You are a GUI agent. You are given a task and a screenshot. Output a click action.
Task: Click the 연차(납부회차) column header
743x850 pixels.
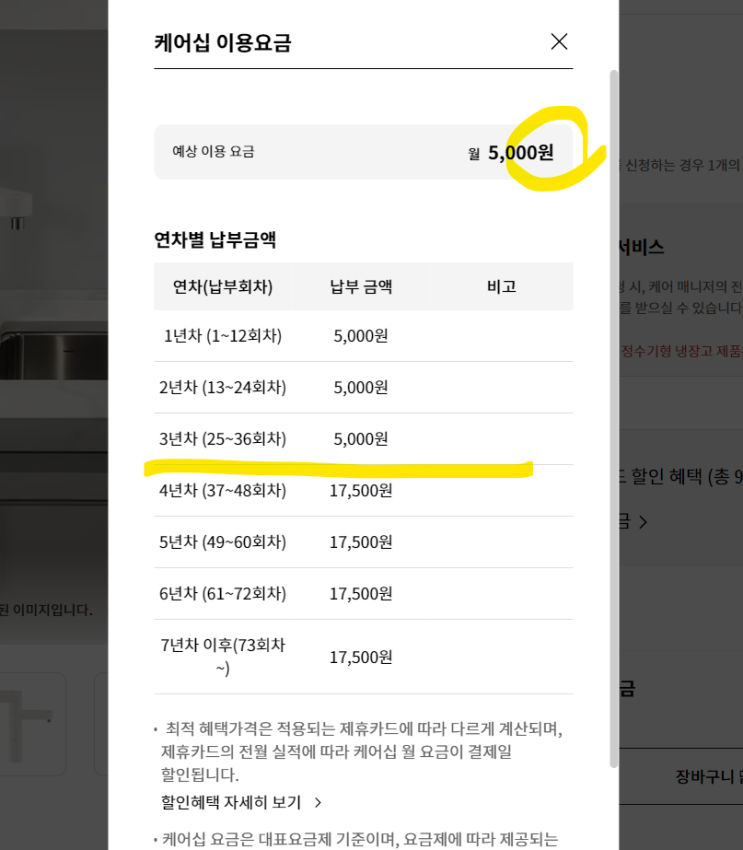click(x=223, y=286)
